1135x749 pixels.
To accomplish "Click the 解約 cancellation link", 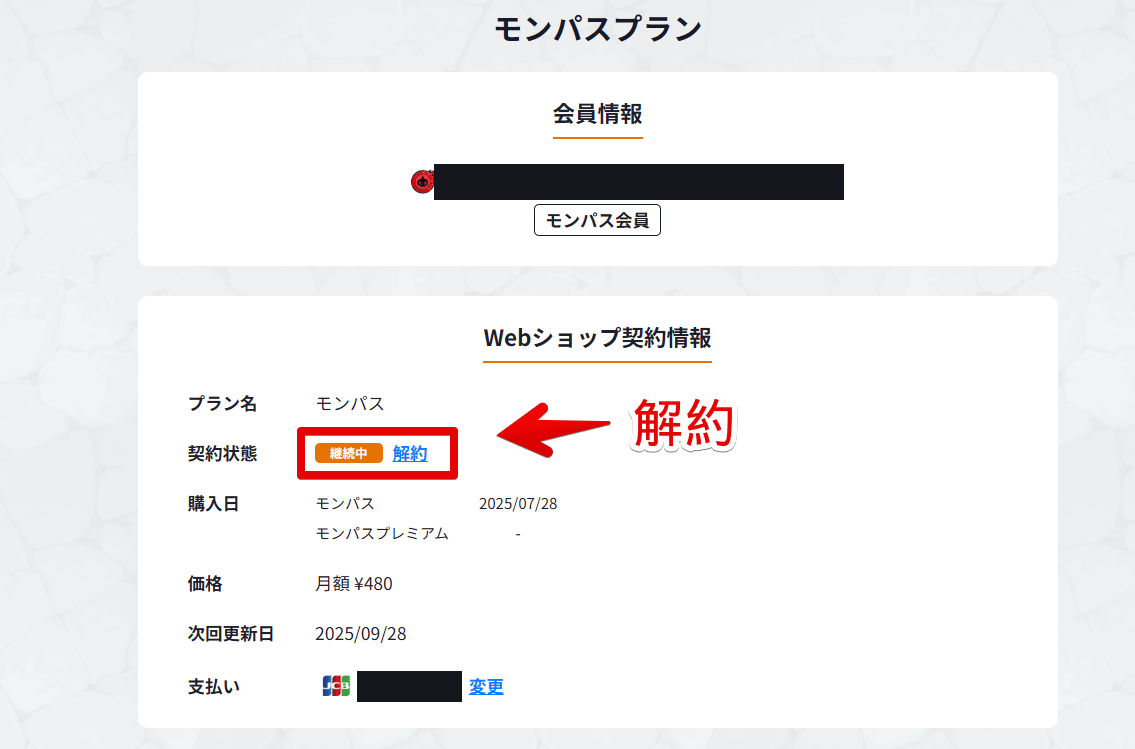I will 410,454.
